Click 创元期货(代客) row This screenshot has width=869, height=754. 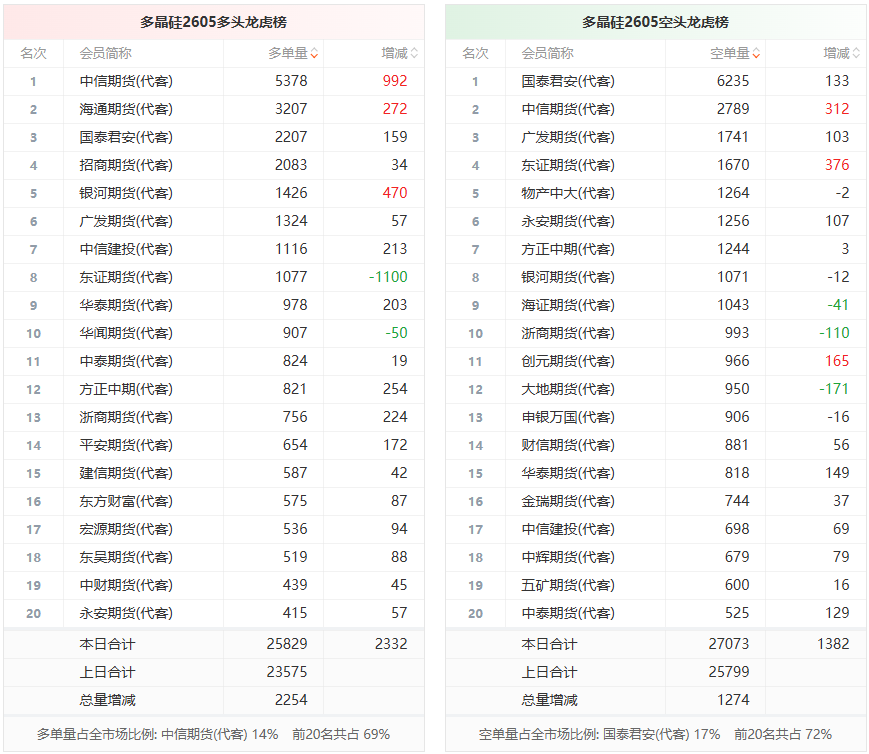[x=656, y=361]
